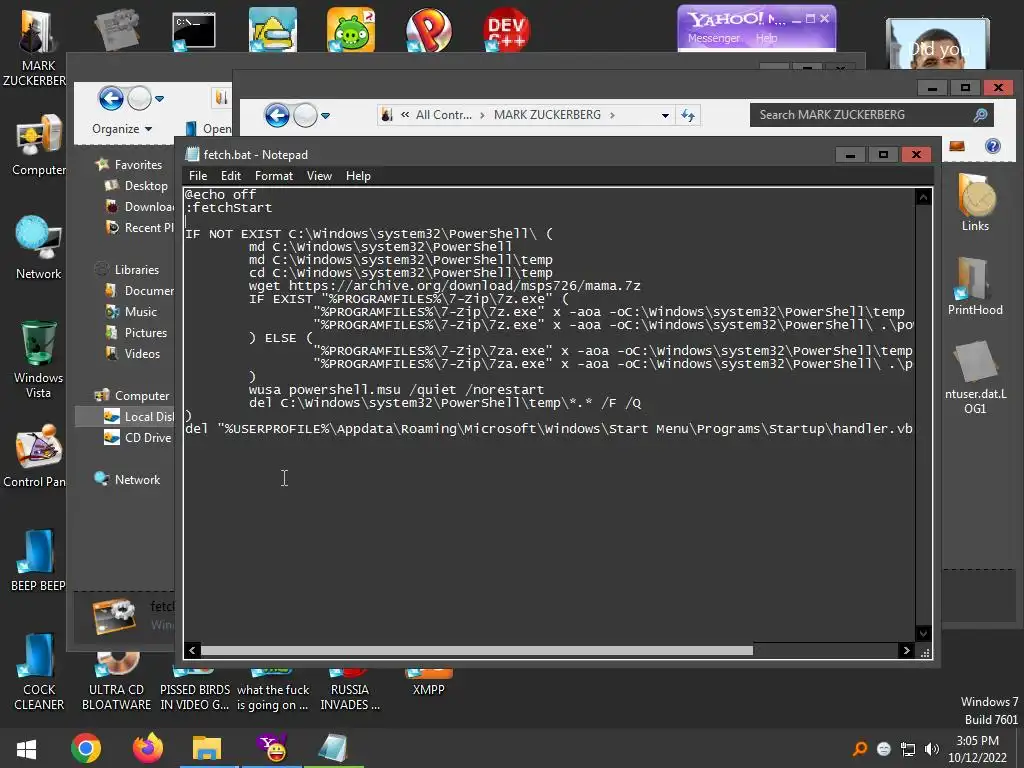Open the Notepad Edit menu
This screenshot has height=768, width=1024.
tap(231, 176)
